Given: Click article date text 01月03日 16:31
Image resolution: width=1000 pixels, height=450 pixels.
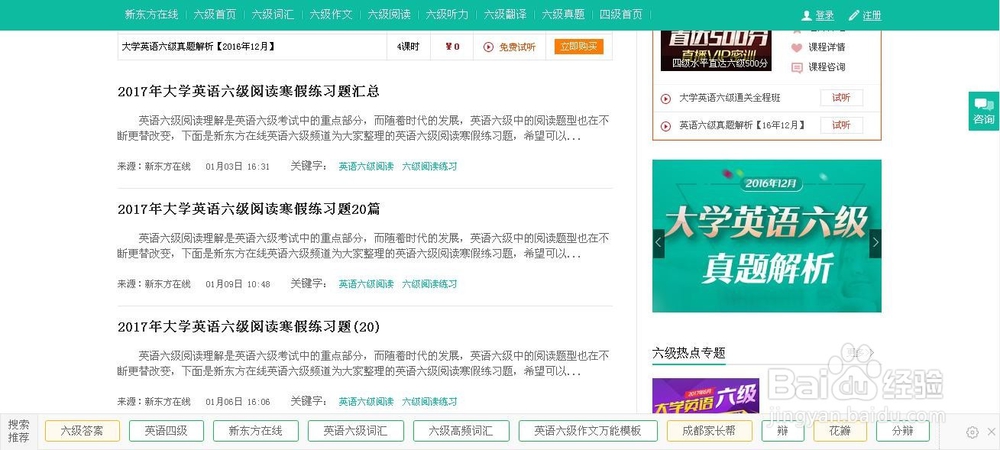Looking at the screenshot, I should tap(237, 166).
